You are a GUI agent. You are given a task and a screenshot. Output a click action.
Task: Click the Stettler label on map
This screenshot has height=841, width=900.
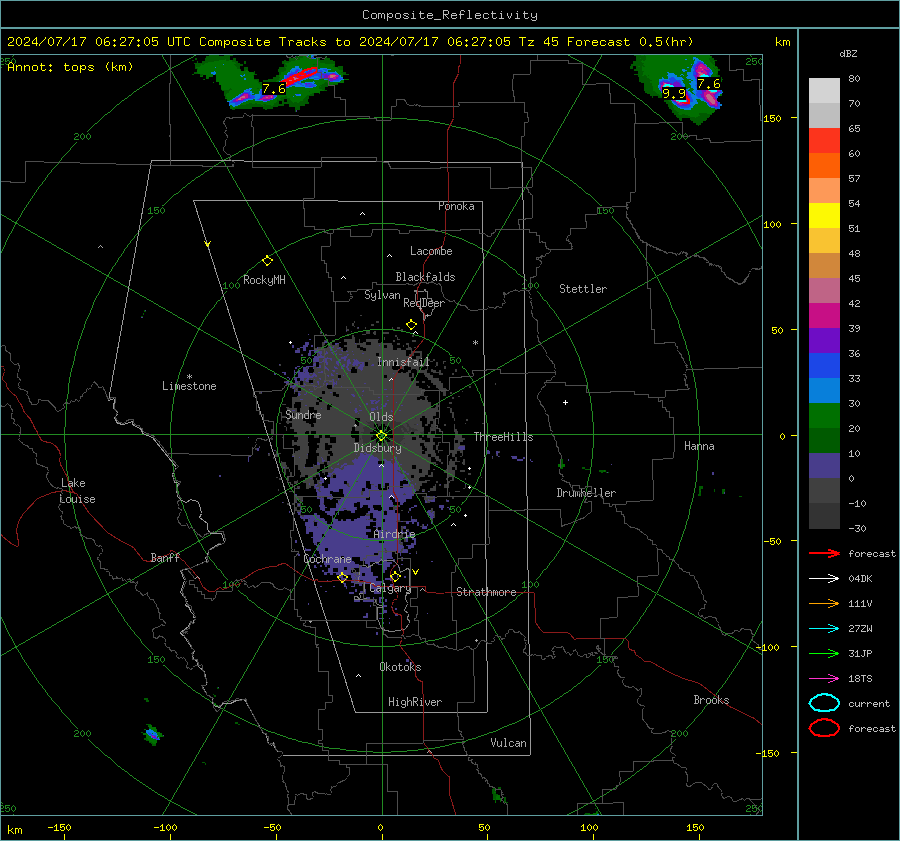coord(583,289)
